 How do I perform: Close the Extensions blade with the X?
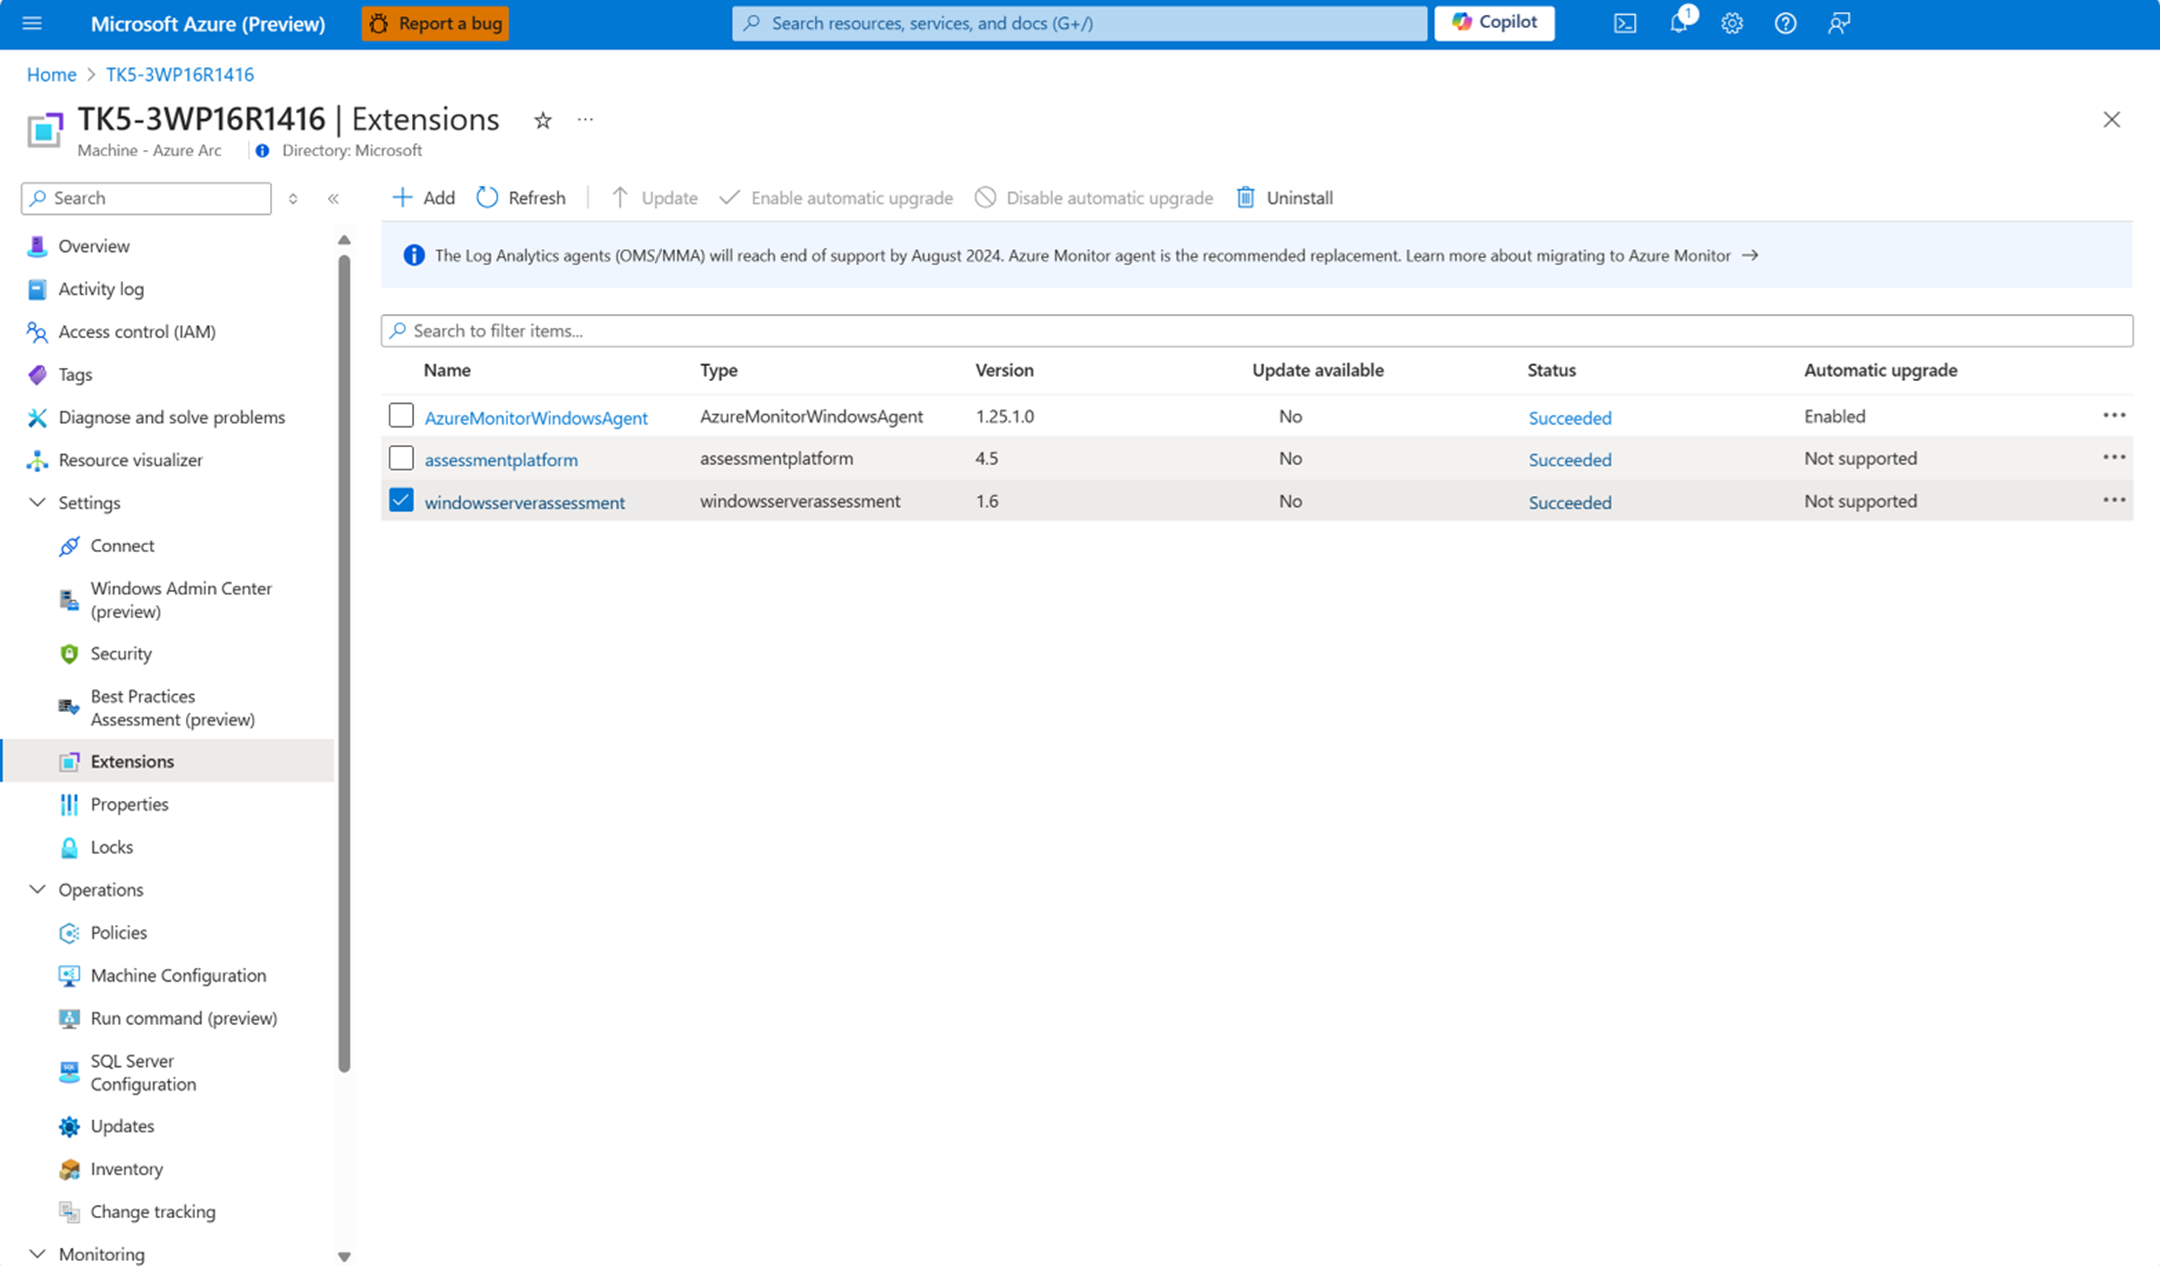click(x=2111, y=120)
